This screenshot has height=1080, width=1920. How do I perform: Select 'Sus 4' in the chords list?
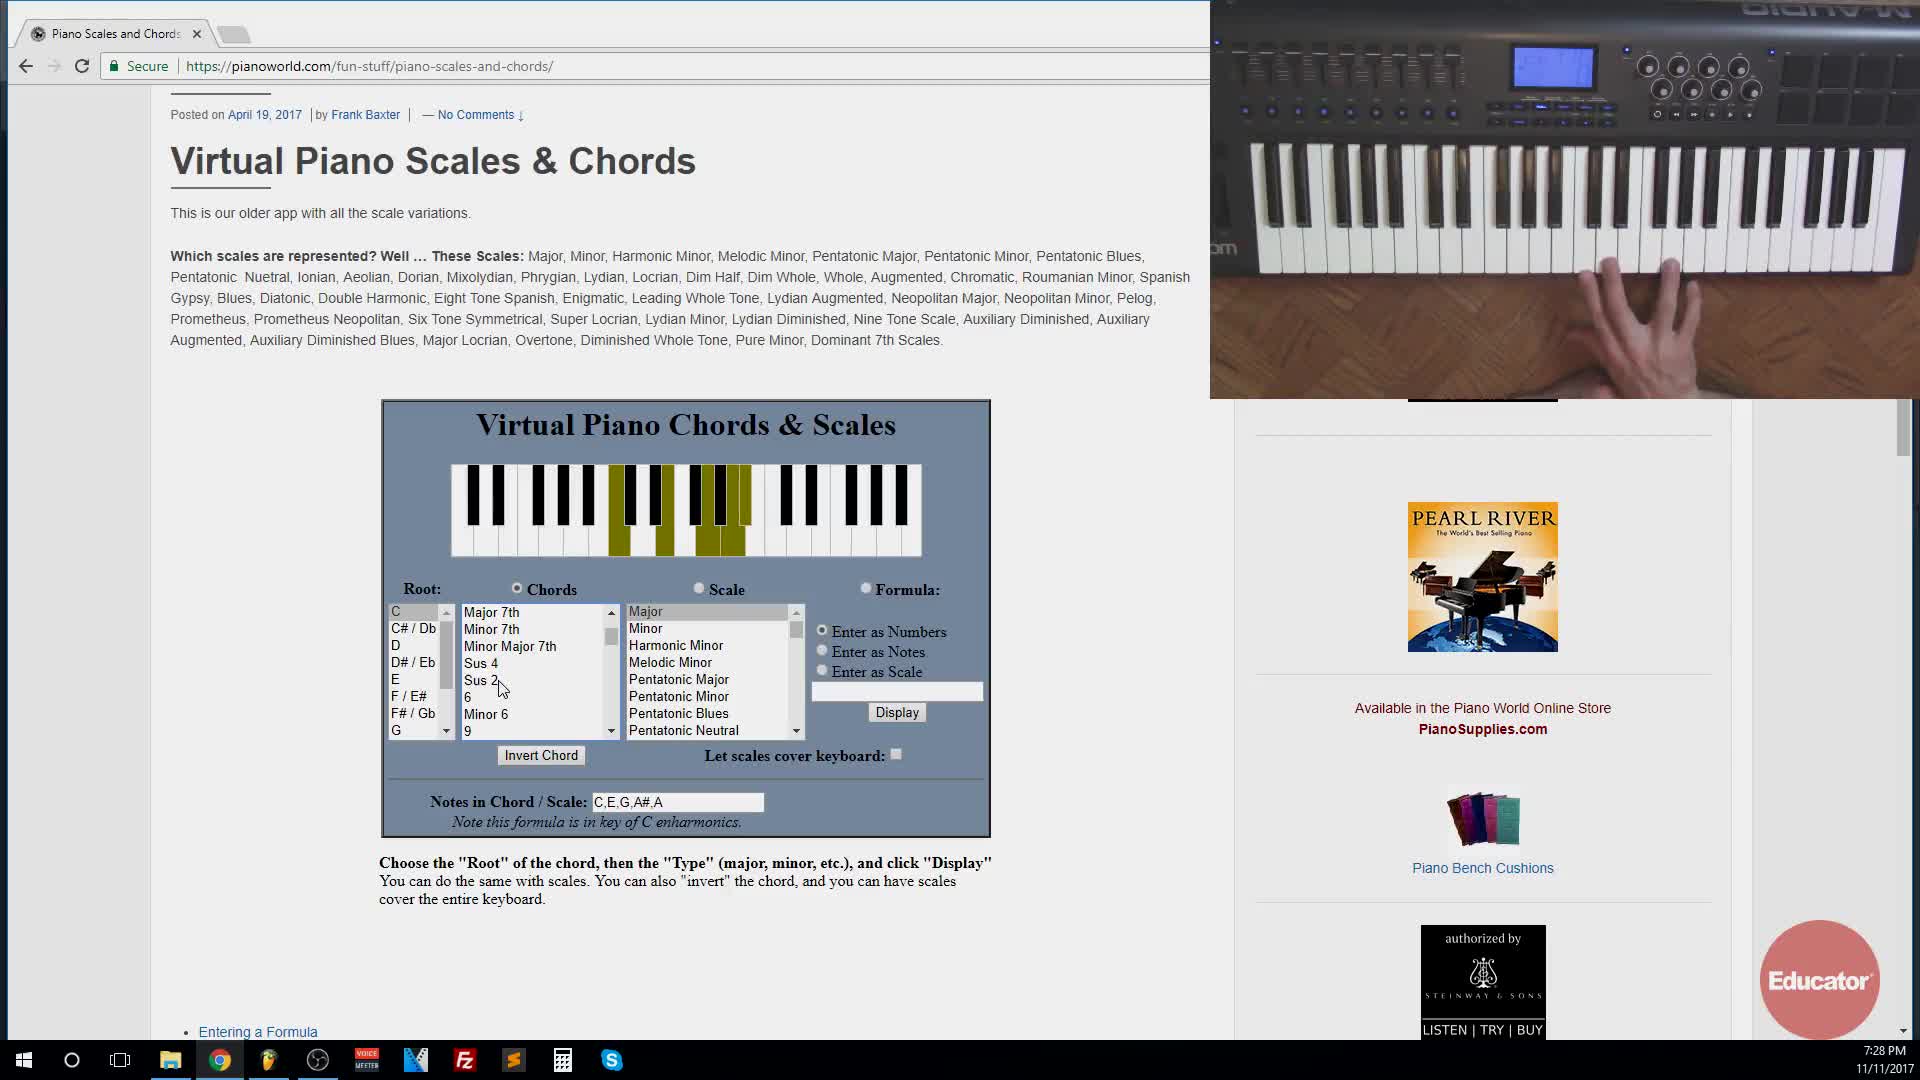click(481, 663)
